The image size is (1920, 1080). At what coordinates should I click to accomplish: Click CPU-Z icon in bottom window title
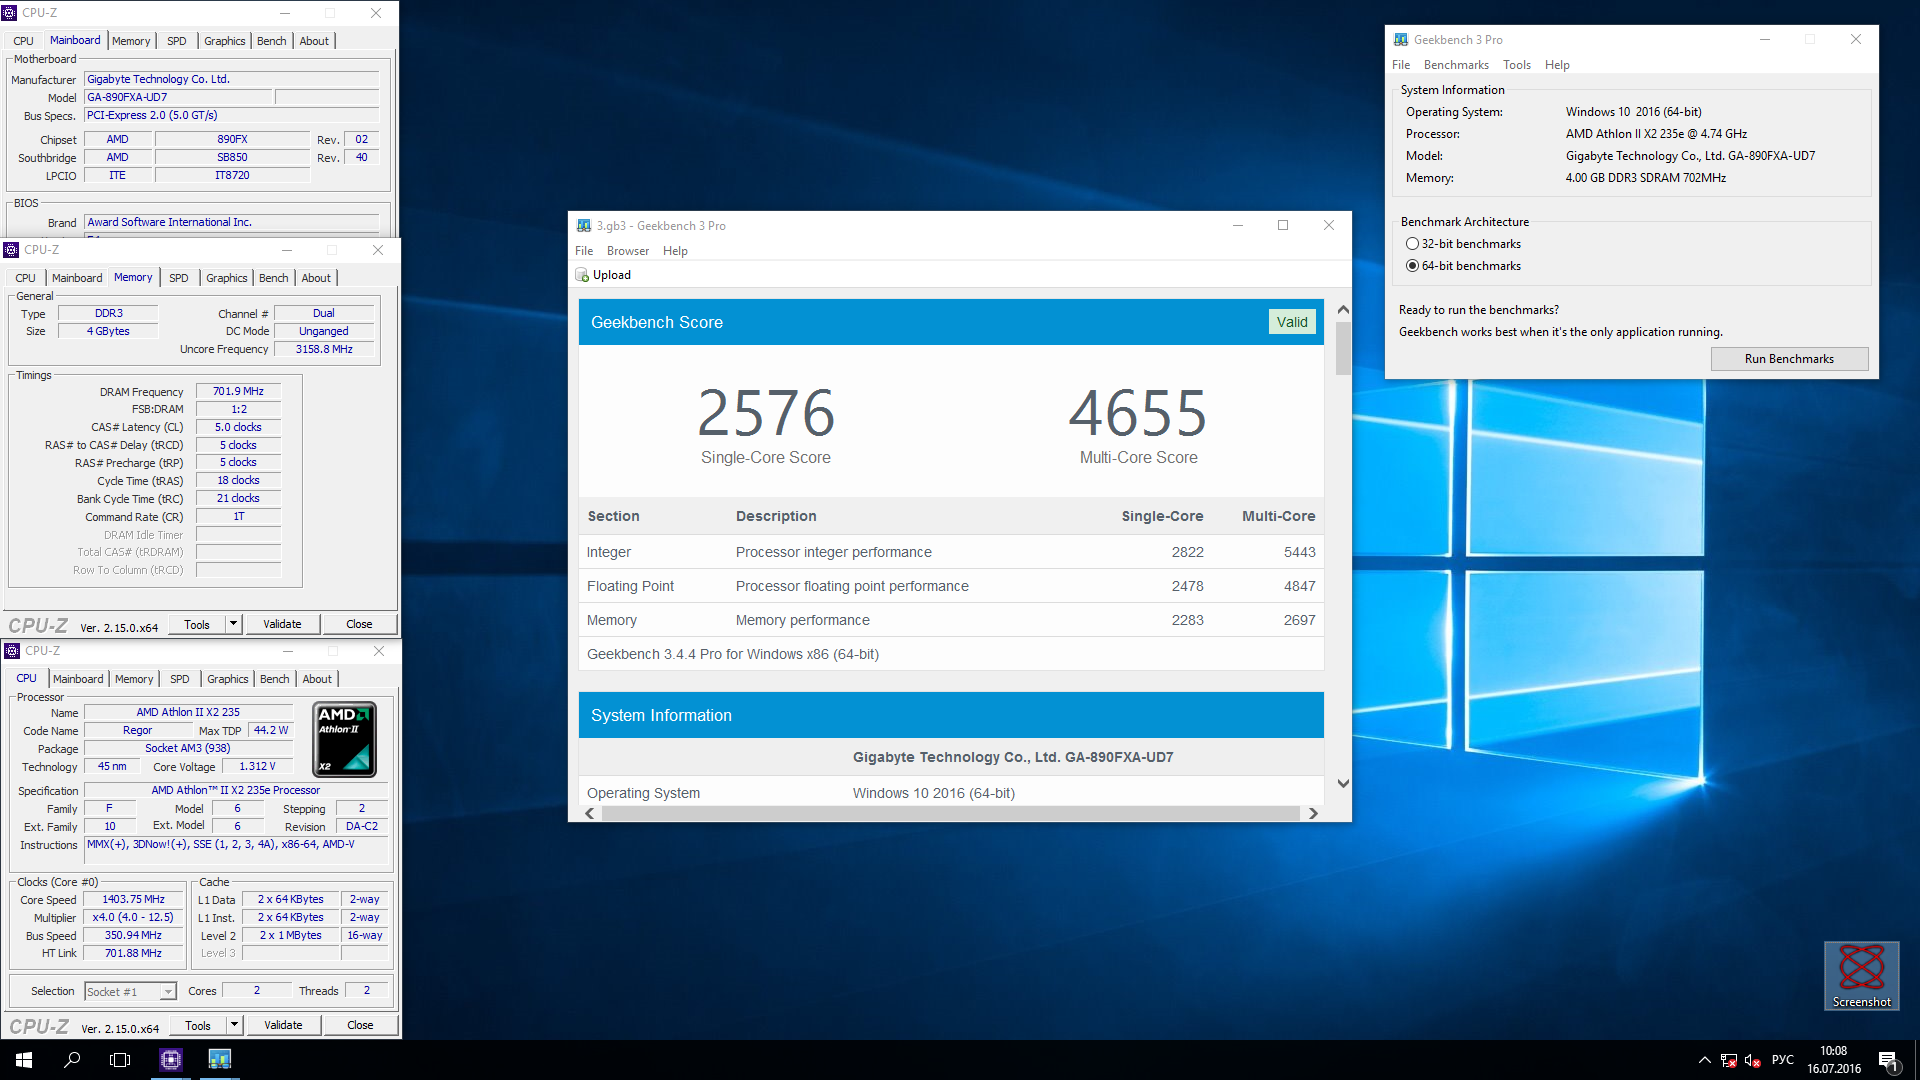point(13,651)
